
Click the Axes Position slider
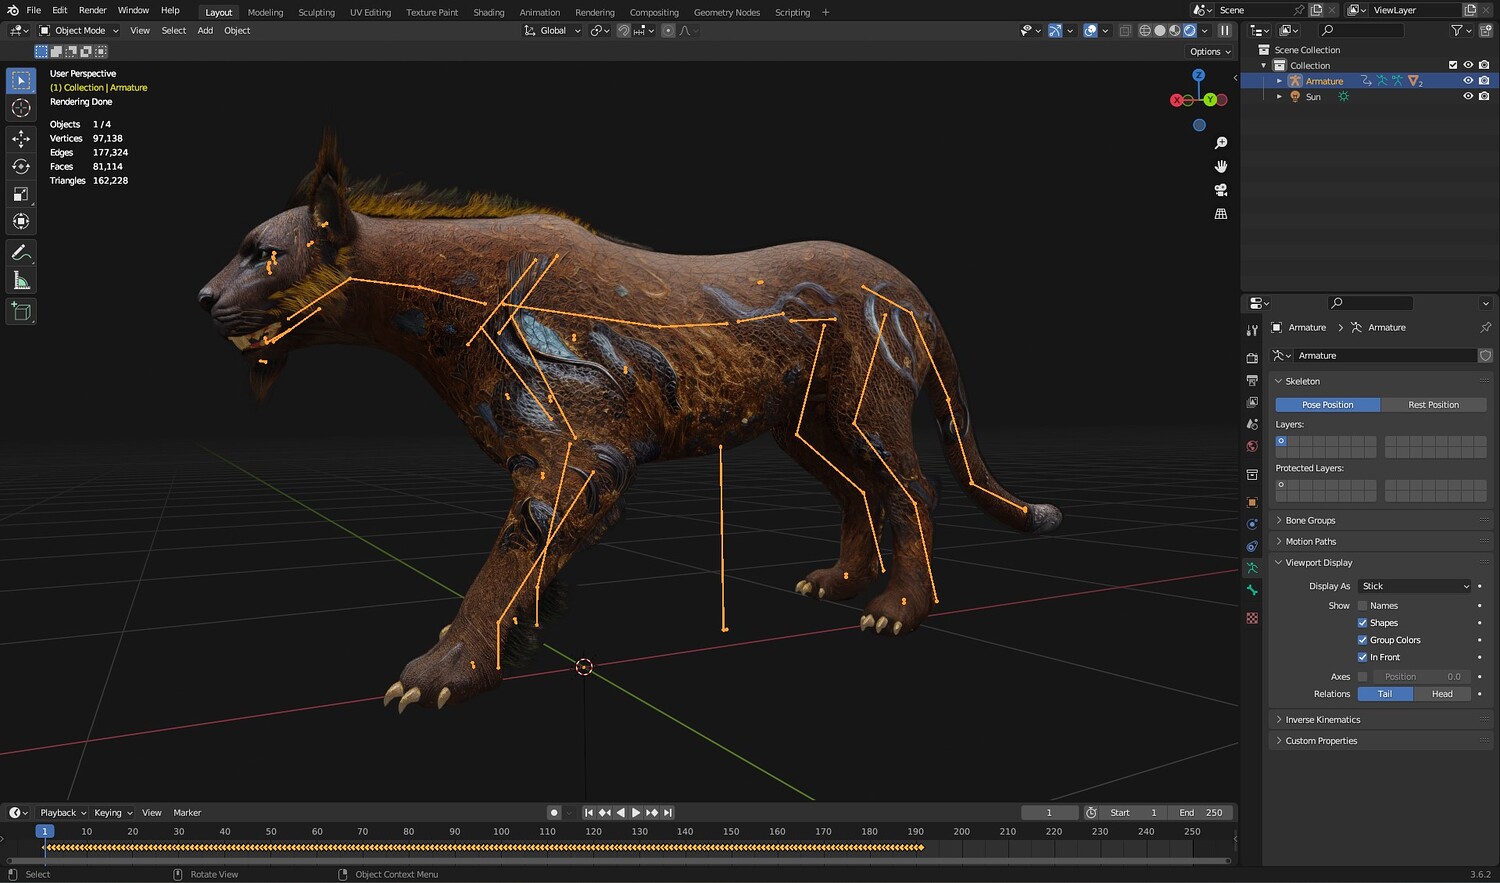point(1422,677)
